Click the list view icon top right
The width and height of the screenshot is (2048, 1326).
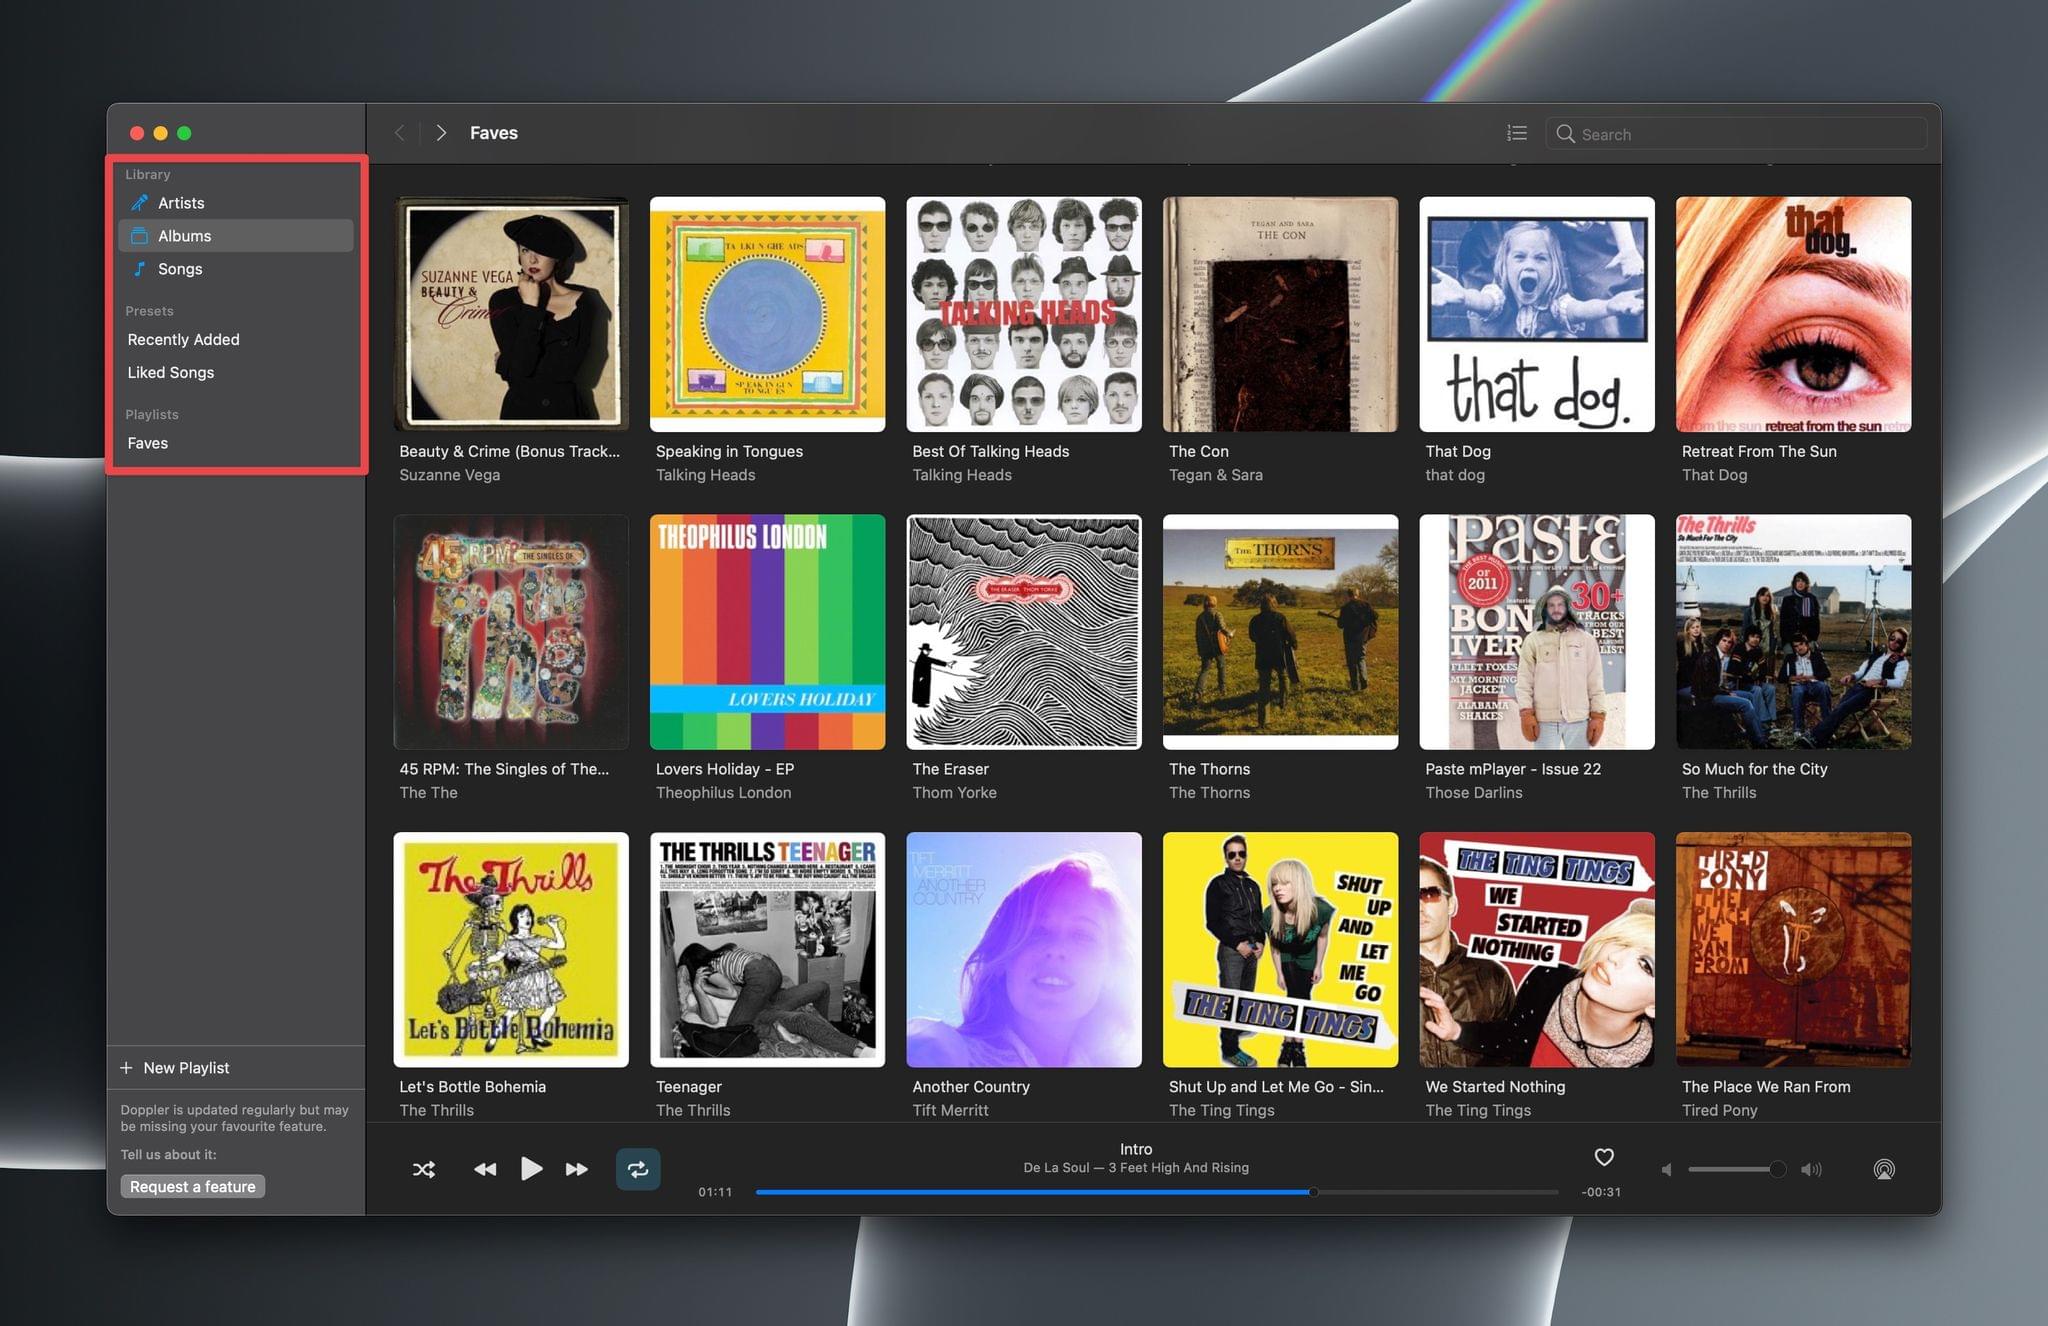click(x=1517, y=131)
